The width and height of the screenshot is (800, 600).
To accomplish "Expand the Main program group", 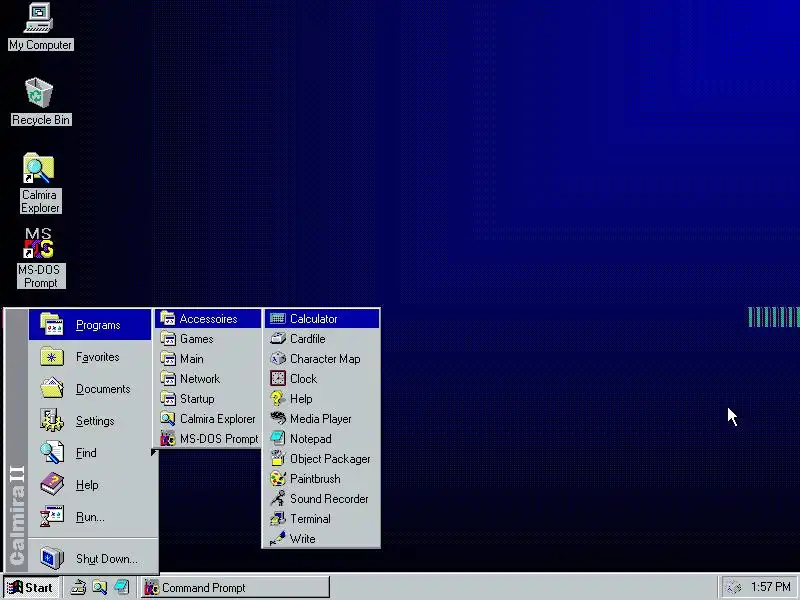I will (208, 359).
